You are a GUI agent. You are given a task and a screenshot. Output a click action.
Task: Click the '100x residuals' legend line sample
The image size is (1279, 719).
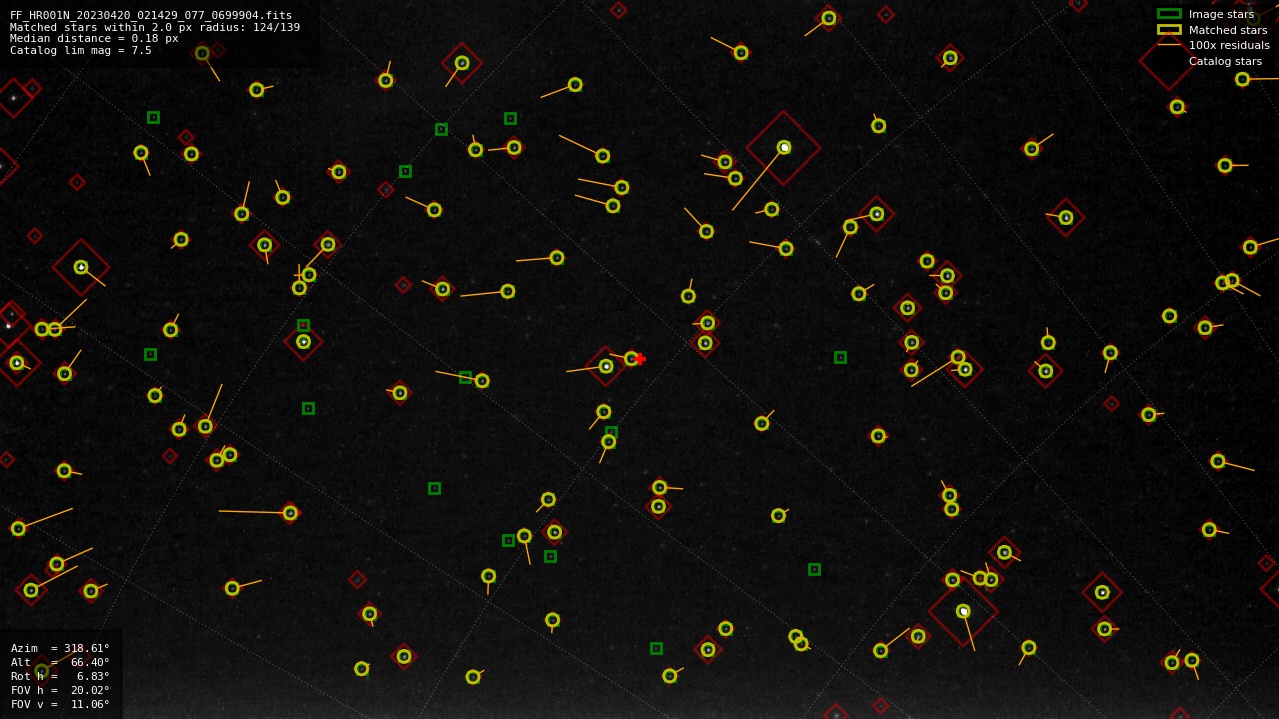(x=1169, y=45)
